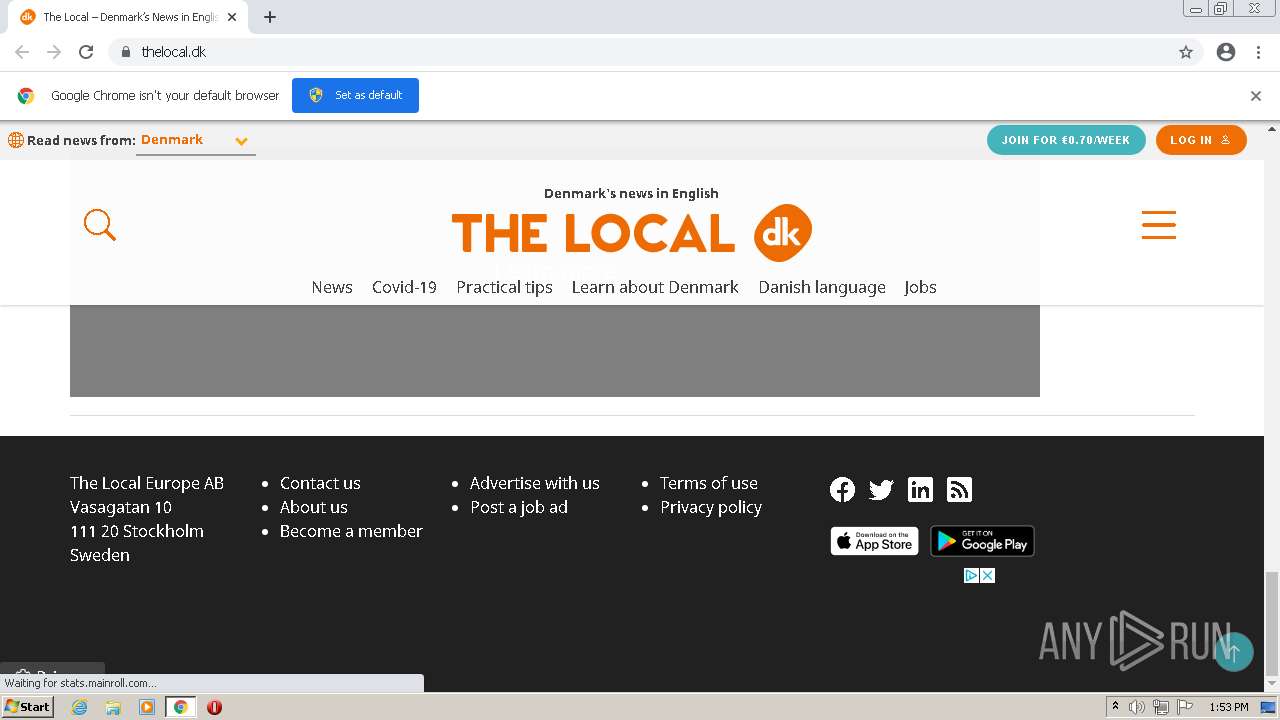Open the media player taskbar icon
Screen dimensions: 1280x720
click(147, 707)
